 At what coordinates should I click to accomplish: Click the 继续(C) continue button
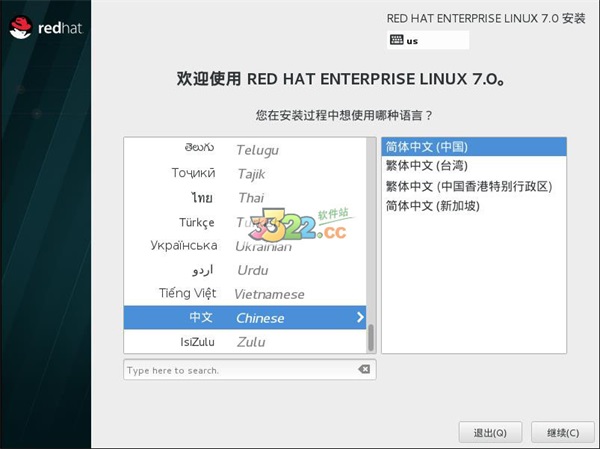coord(563,433)
